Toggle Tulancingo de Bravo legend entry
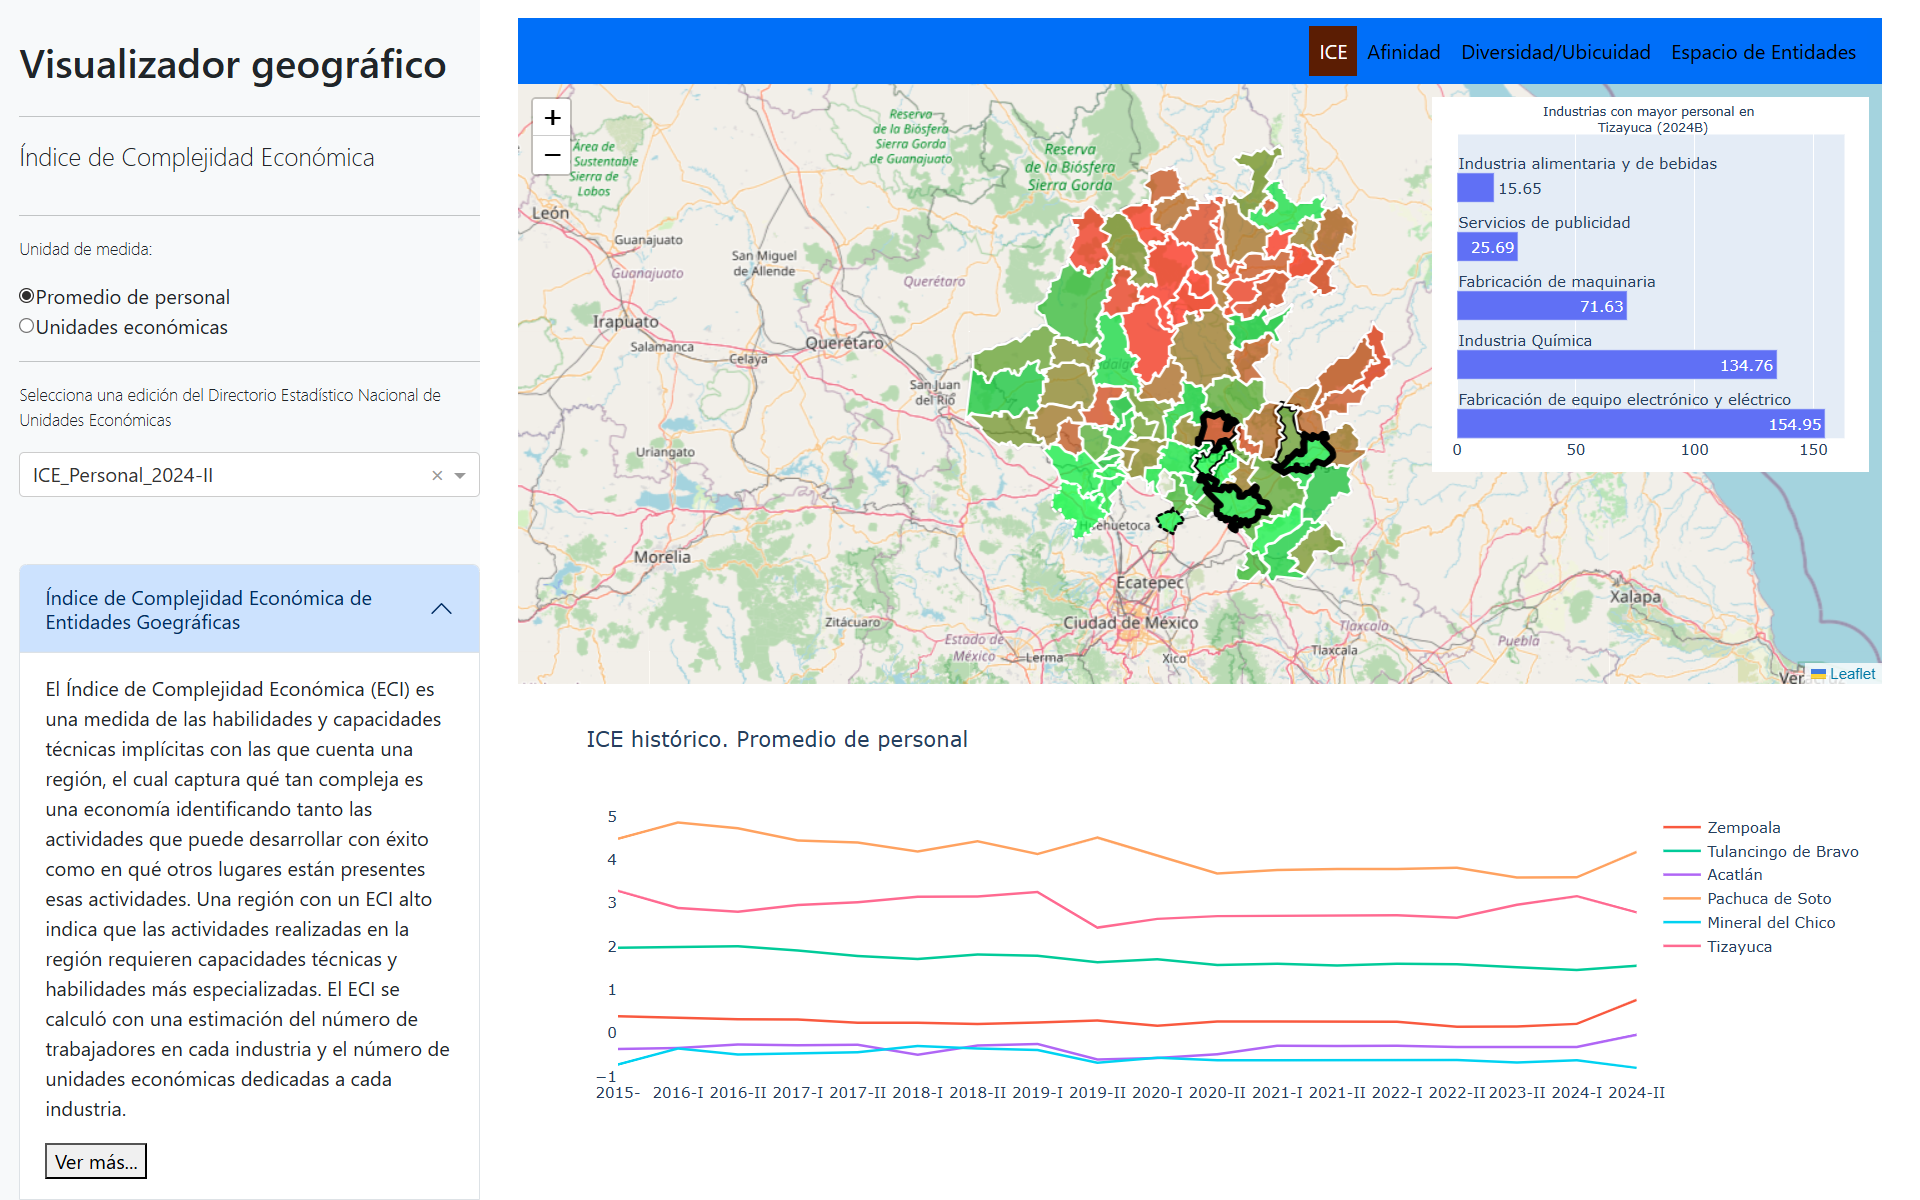This screenshot has width=1920, height=1200. click(x=1782, y=851)
